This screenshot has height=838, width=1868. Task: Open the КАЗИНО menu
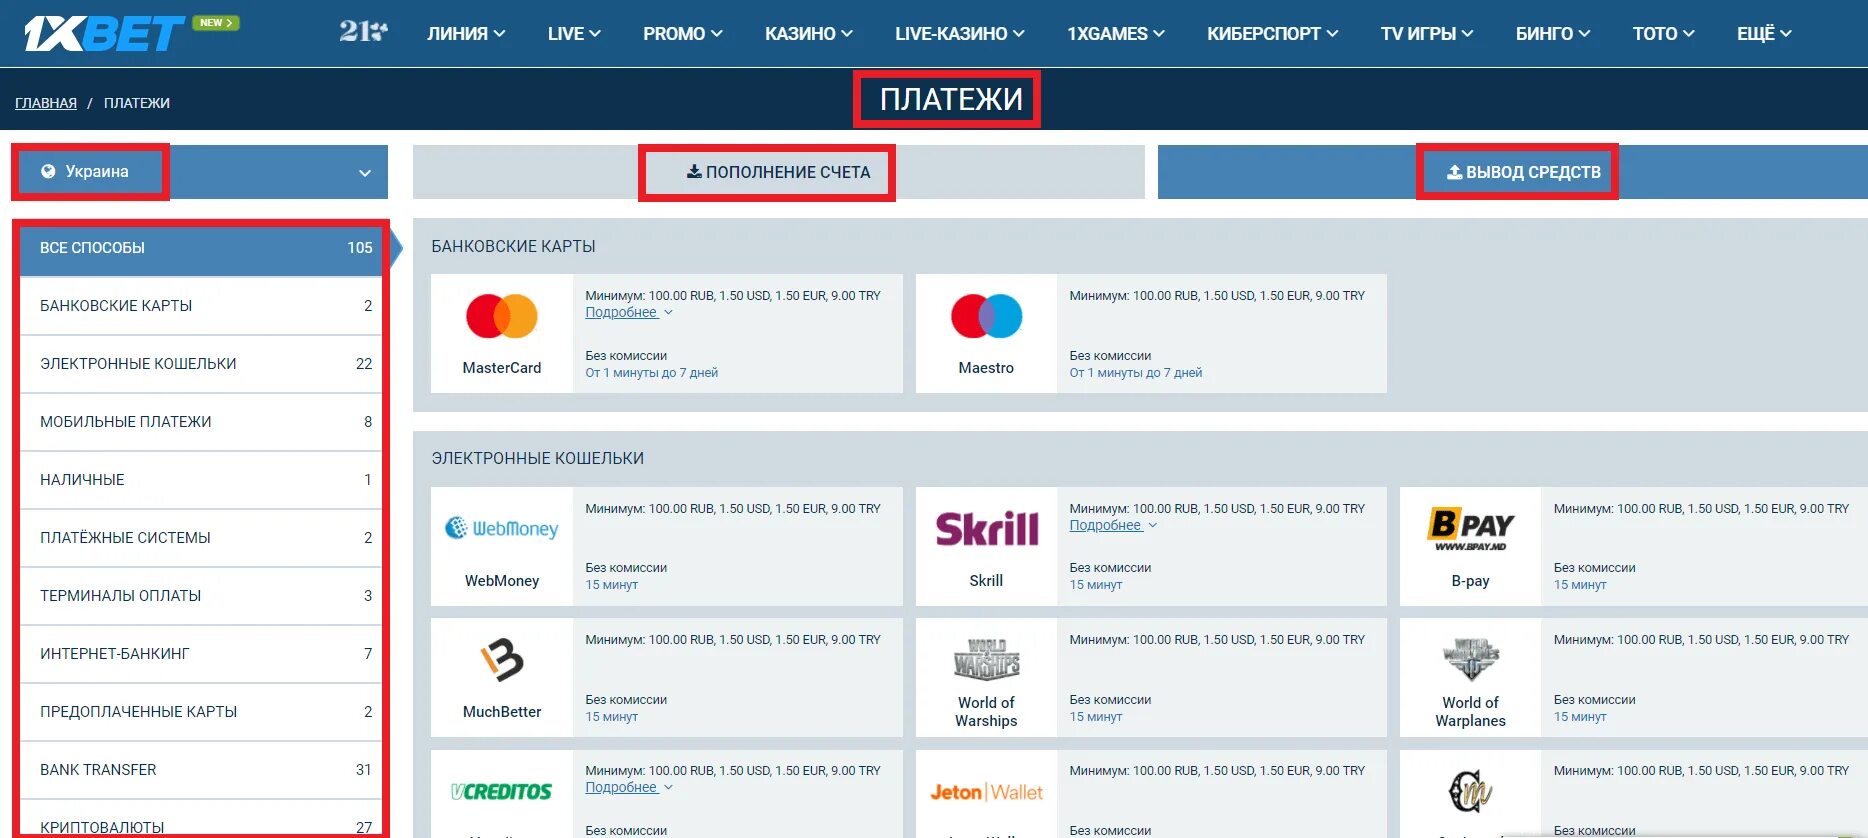(x=809, y=34)
